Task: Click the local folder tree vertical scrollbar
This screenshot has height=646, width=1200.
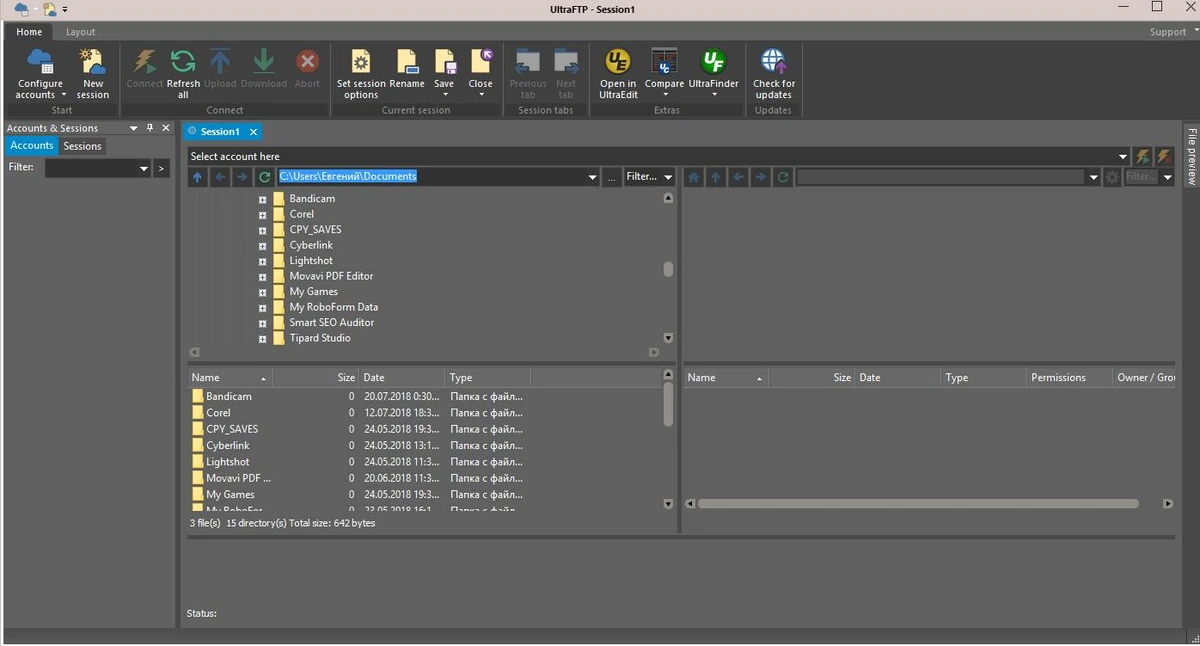Action: point(668,269)
